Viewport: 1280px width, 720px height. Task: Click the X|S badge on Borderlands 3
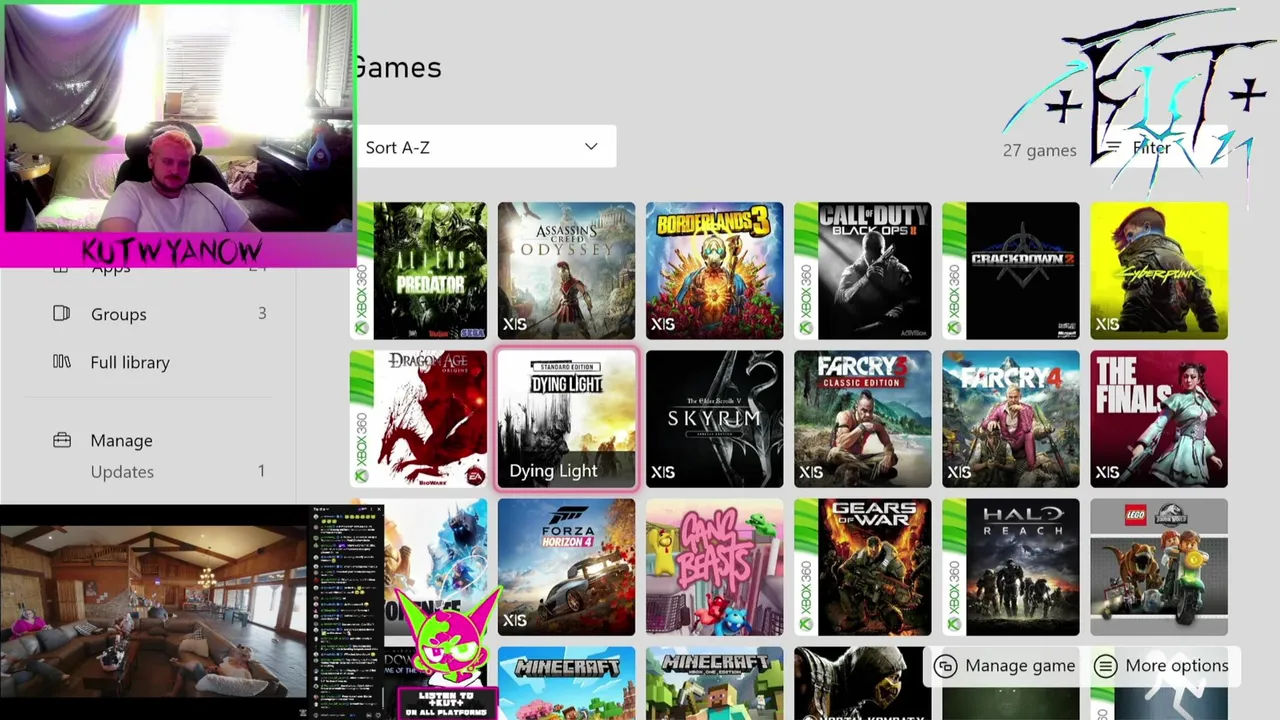coord(663,324)
